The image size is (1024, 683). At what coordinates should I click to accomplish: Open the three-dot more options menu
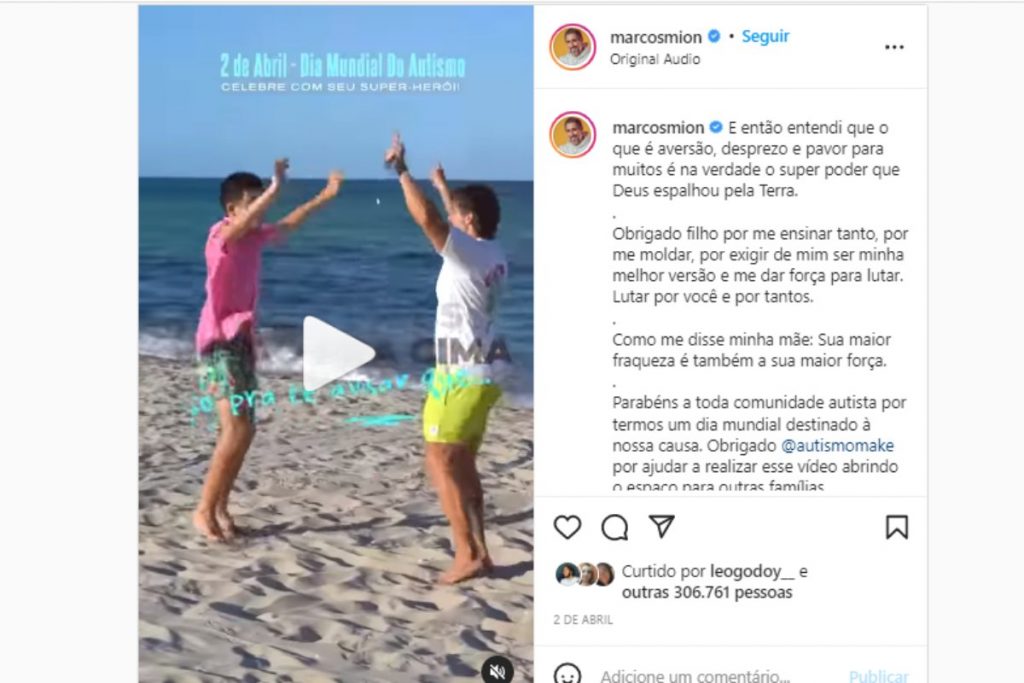tap(894, 47)
